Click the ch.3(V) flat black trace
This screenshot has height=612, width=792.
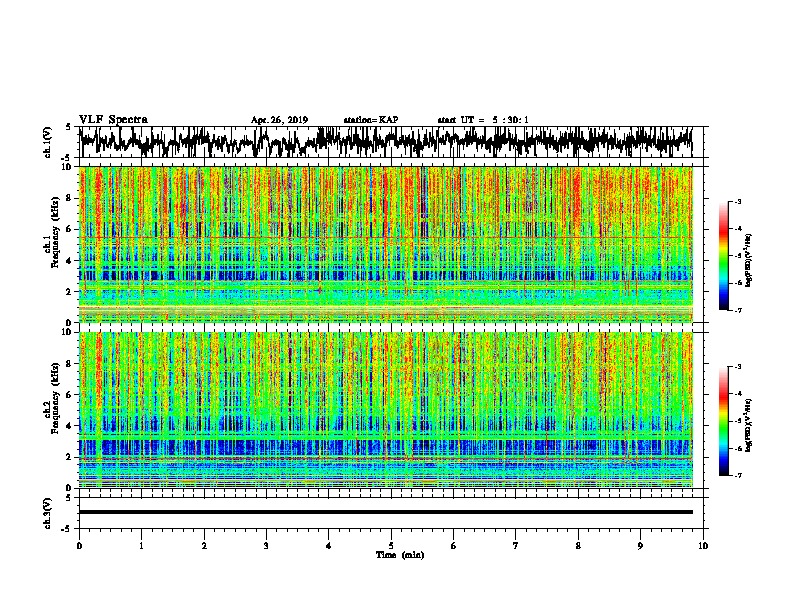tap(386, 512)
